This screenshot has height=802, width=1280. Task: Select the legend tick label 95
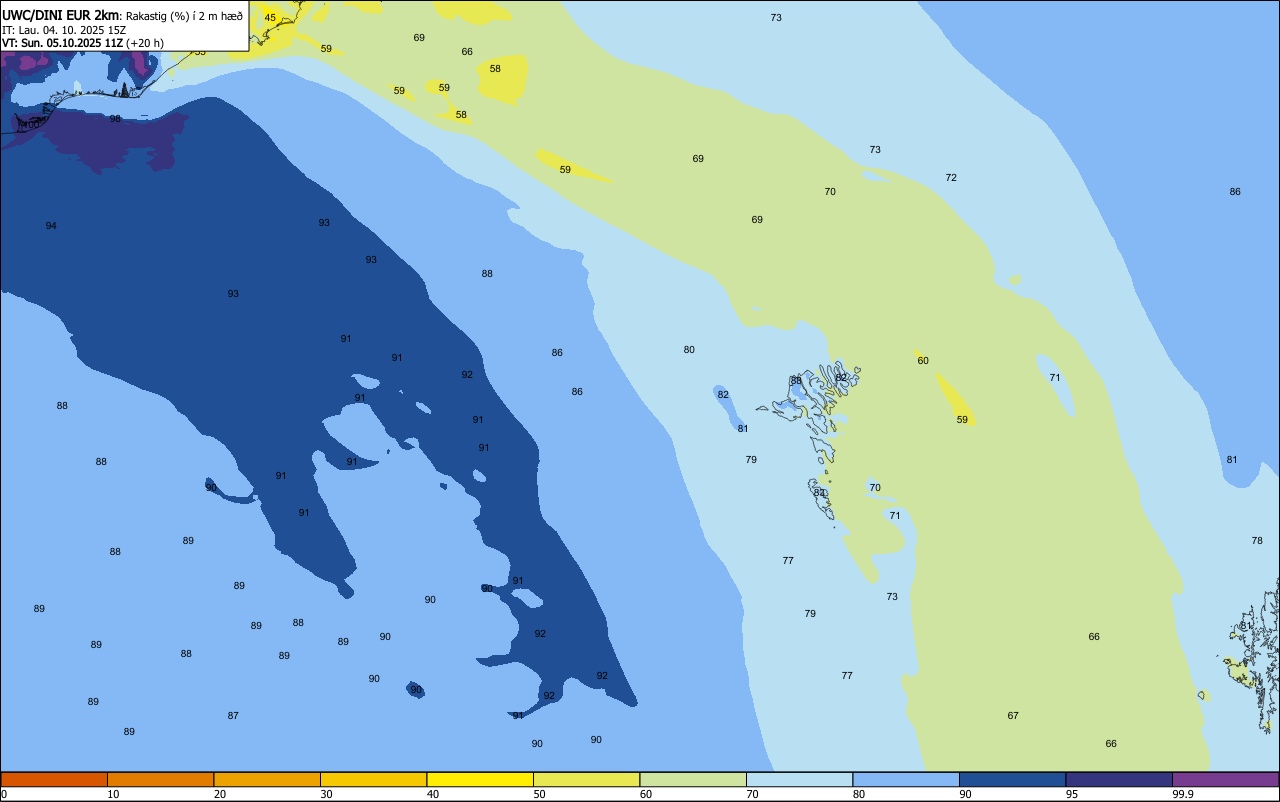coord(1072,794)
